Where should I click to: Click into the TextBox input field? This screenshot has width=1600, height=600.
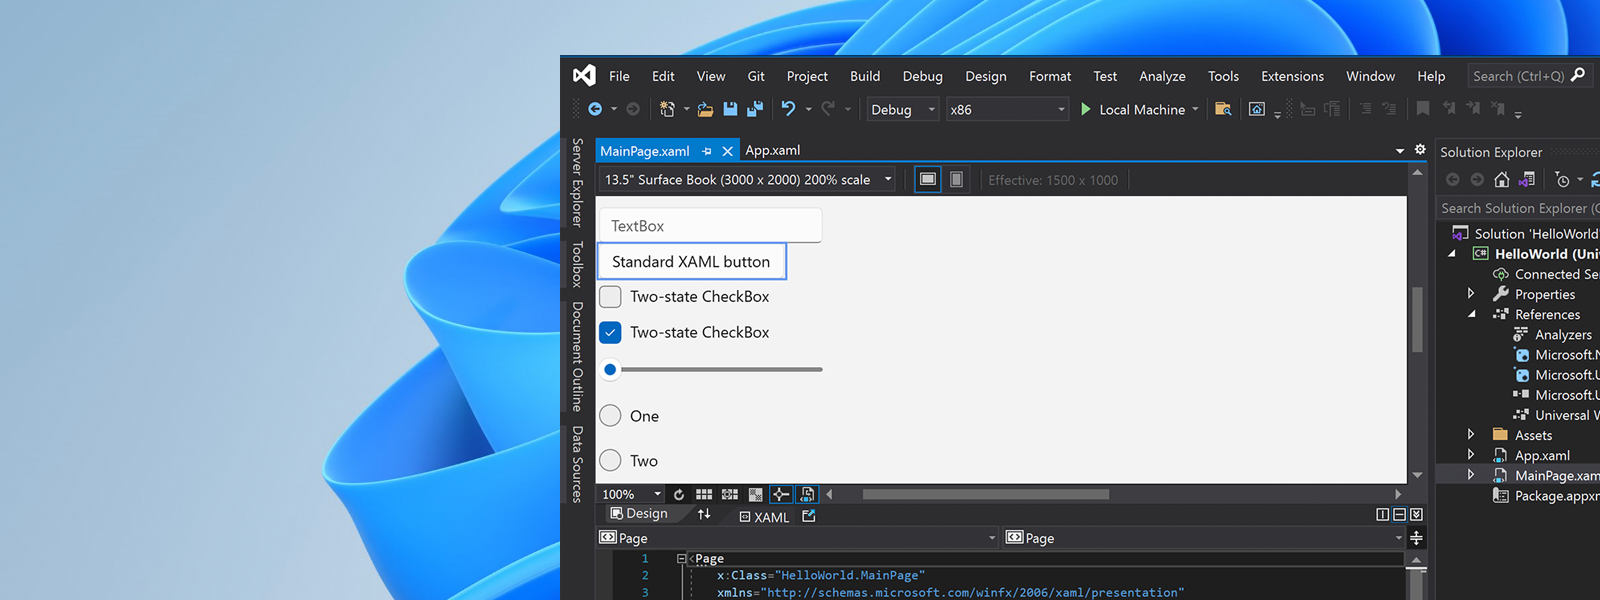click(709, 226)
